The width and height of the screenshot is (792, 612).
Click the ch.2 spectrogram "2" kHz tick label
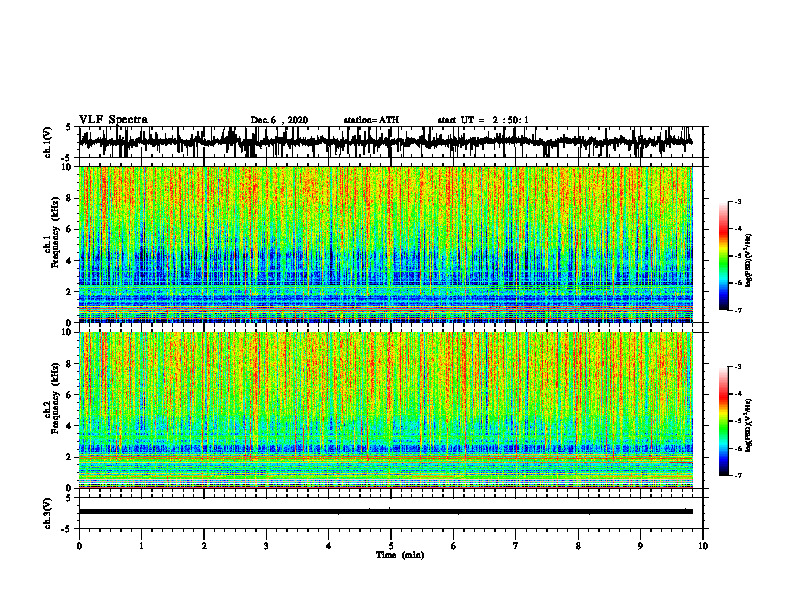pos(69,457)
